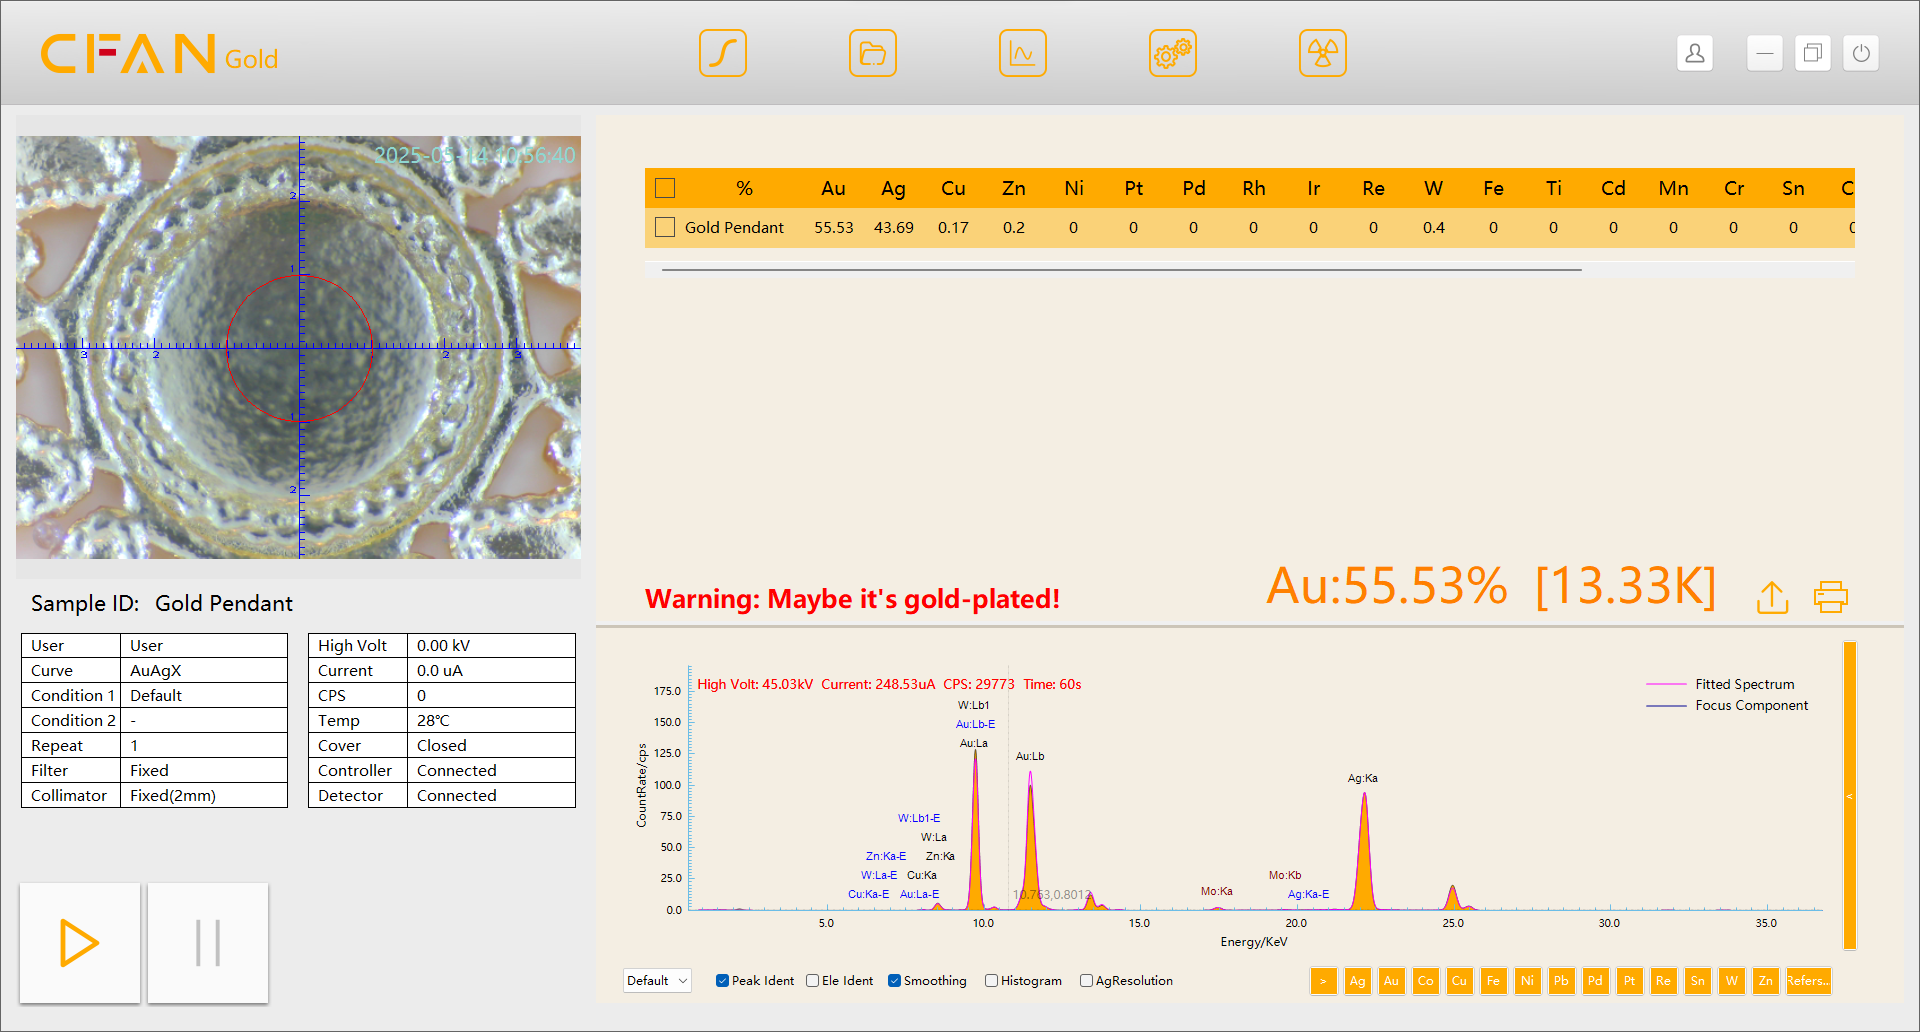Screen dimensions: 1920x1032
Task: Select the Au value 55.53 cell
Action: pyautogui.click(x=833, y=227)
